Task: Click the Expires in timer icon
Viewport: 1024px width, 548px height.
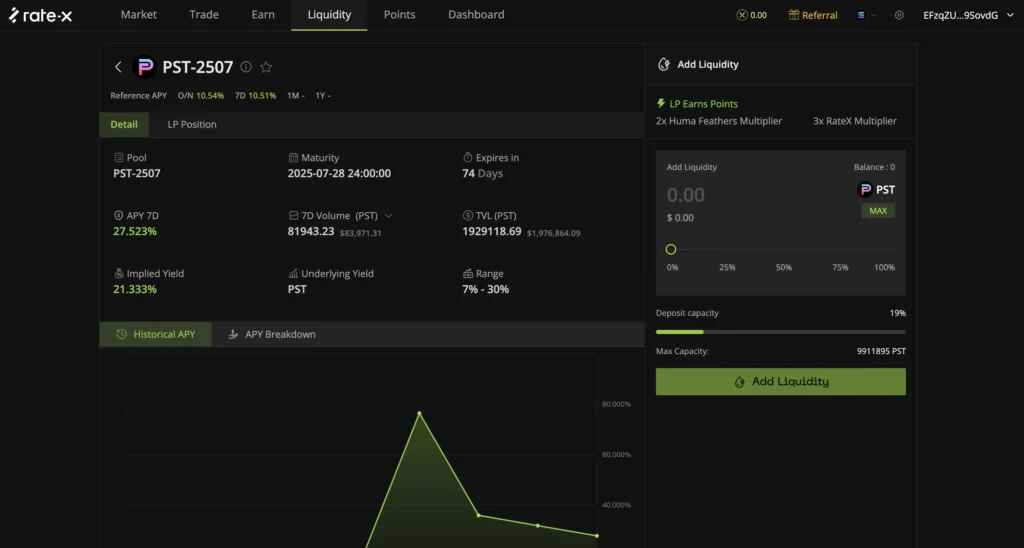Action: click(x=468, y=157)
